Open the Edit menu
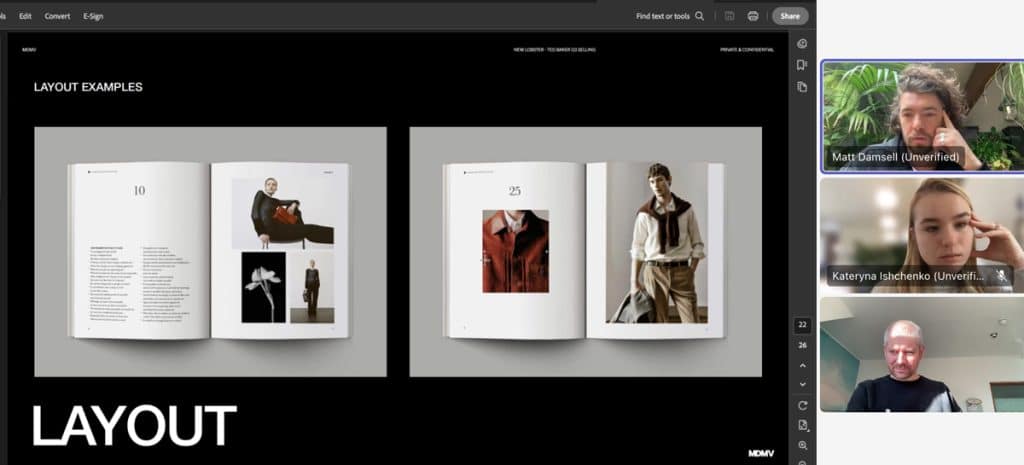Viewport: 1024px width, 465px height. point(25,16)
